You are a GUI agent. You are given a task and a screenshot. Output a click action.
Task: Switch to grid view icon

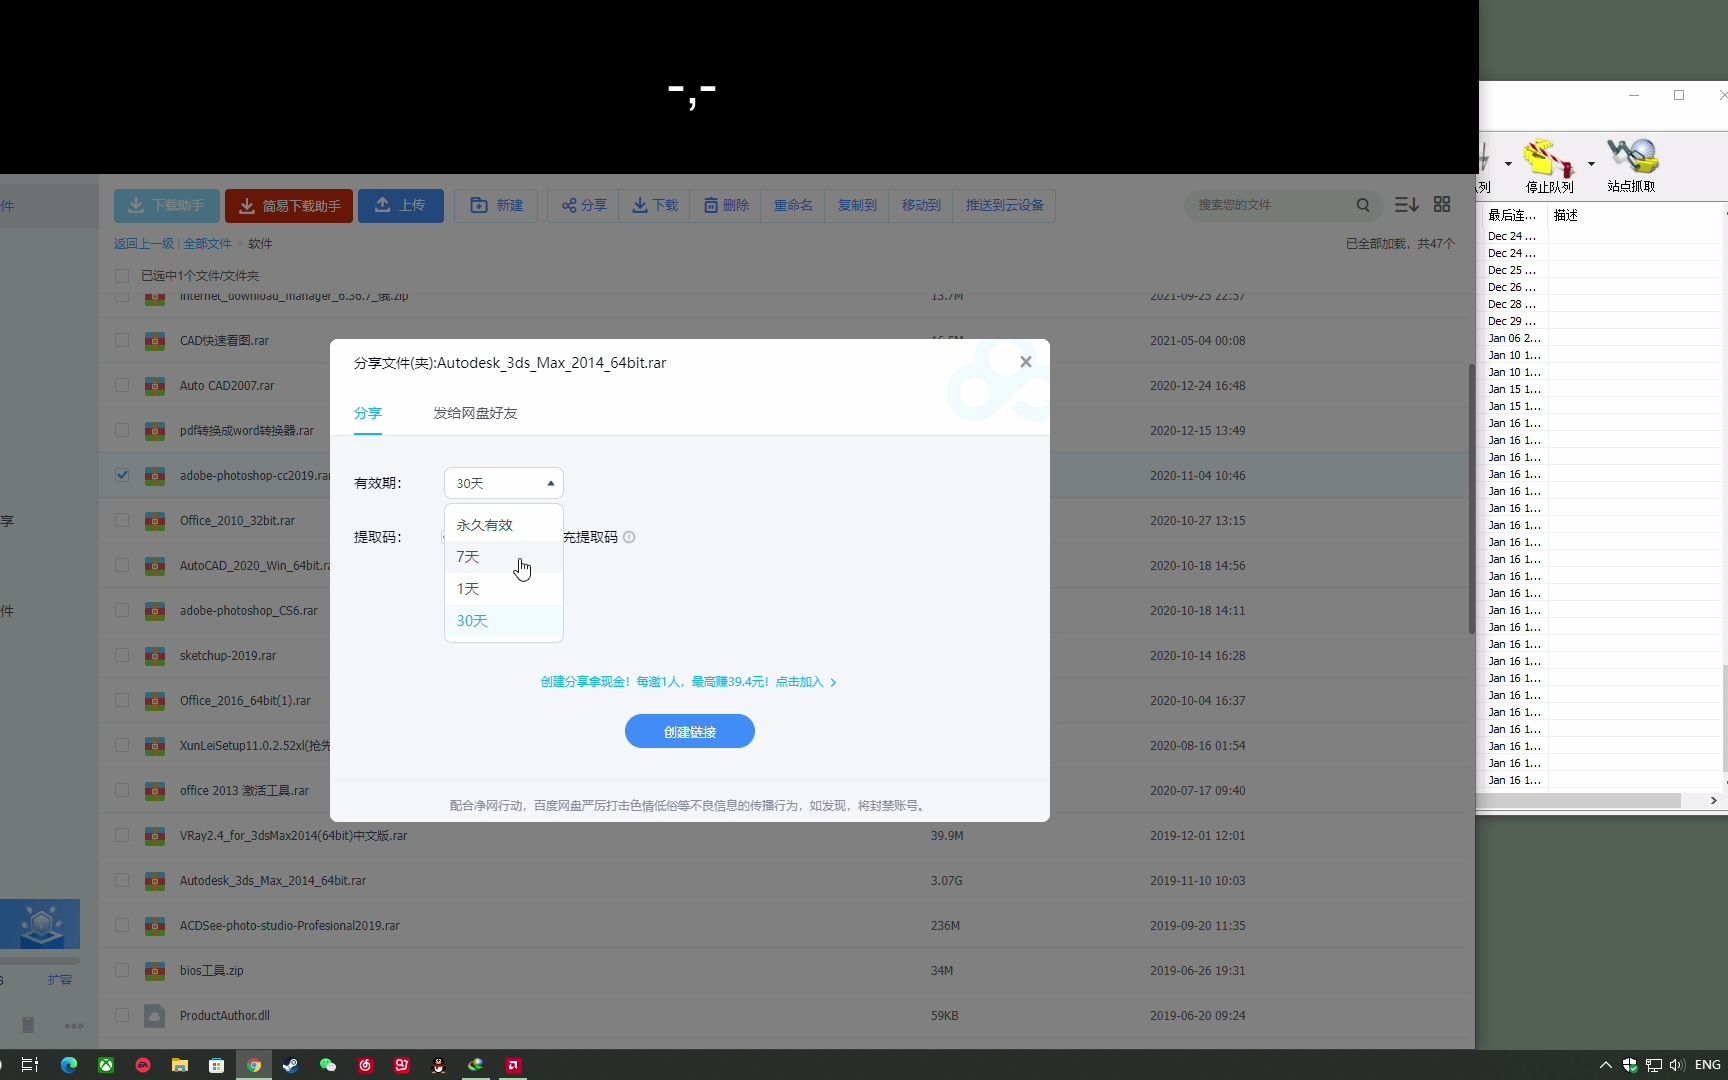click(1442, 204)
